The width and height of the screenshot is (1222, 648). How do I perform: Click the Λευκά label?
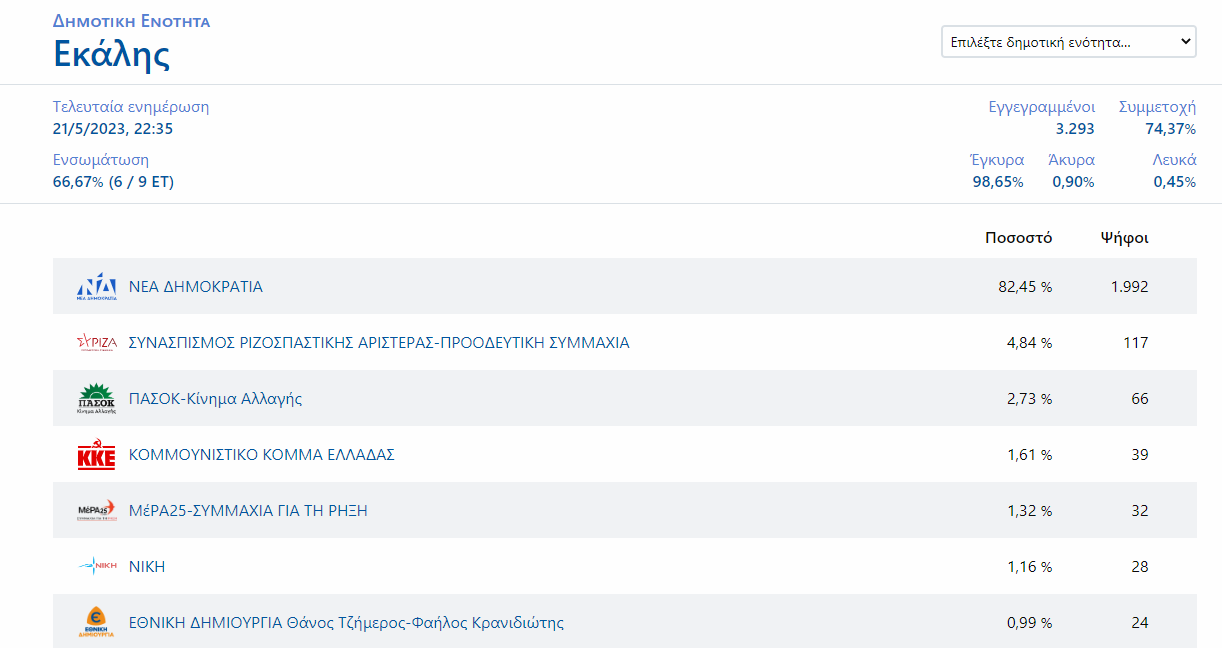pos(1174,159)
